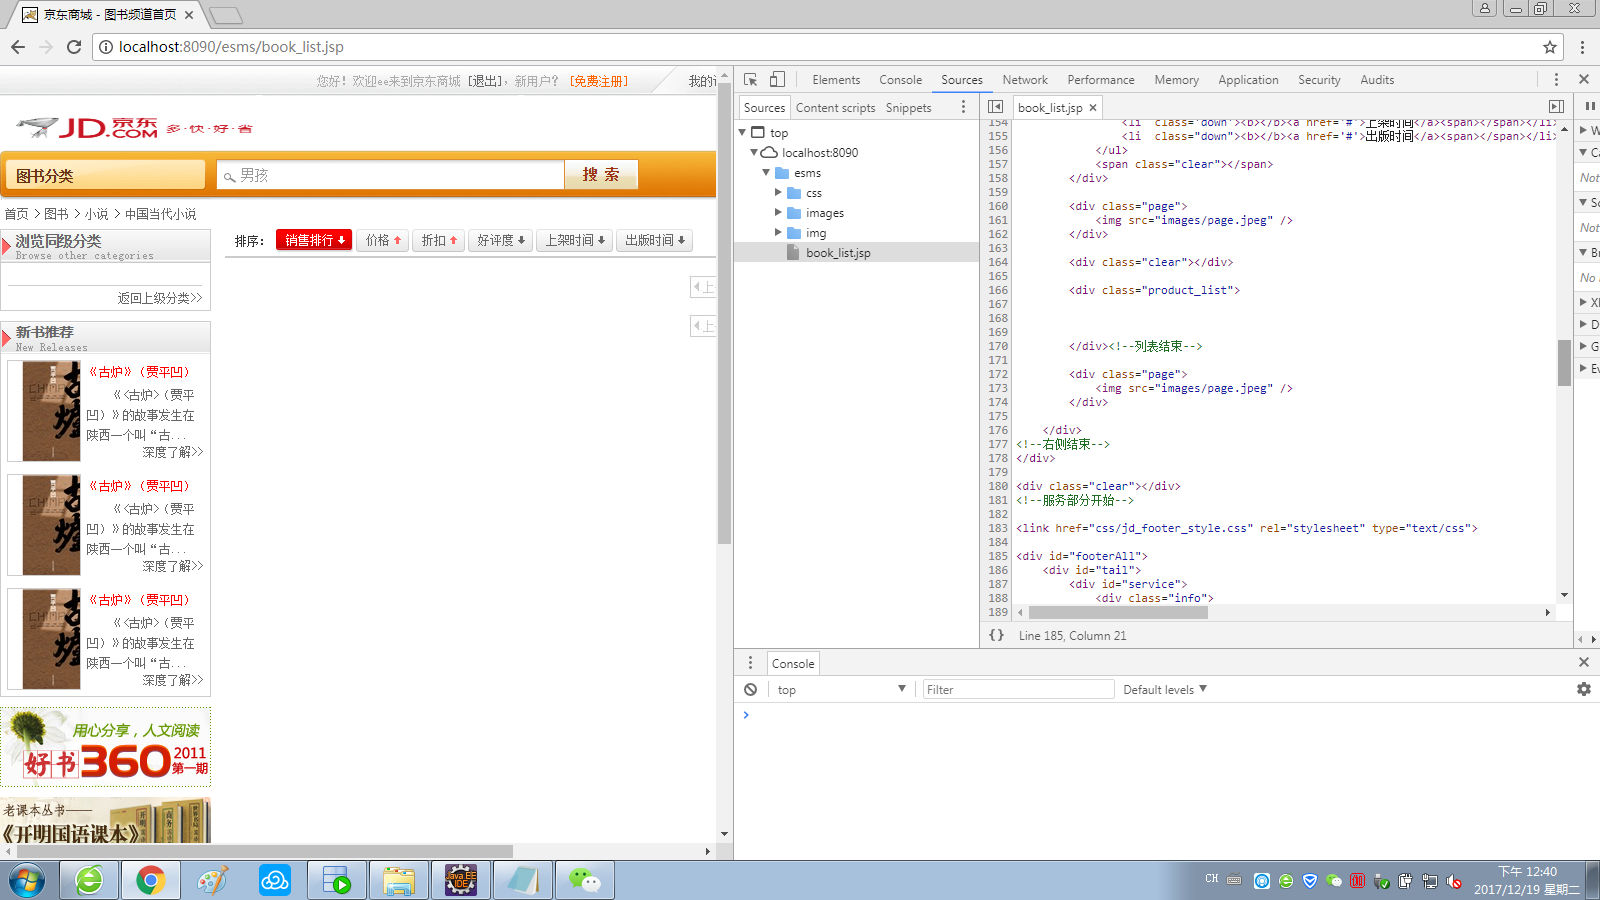The image size is (1600, 900).
Task: Close the DevTools panel
Action: 1584,79
